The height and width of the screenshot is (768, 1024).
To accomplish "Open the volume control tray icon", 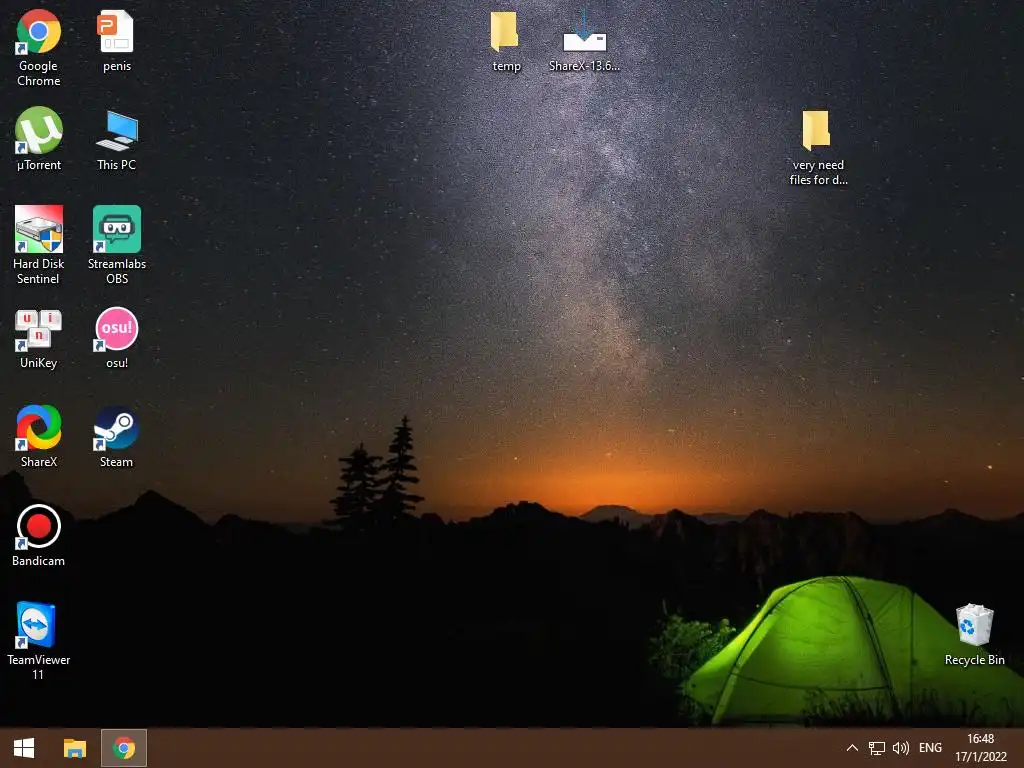I will click(x=901, y=748).
